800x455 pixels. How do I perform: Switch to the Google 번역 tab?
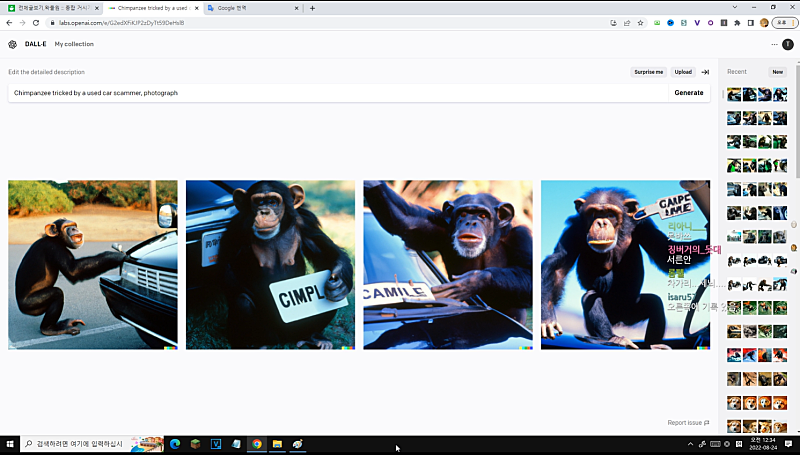click(243, 7)
